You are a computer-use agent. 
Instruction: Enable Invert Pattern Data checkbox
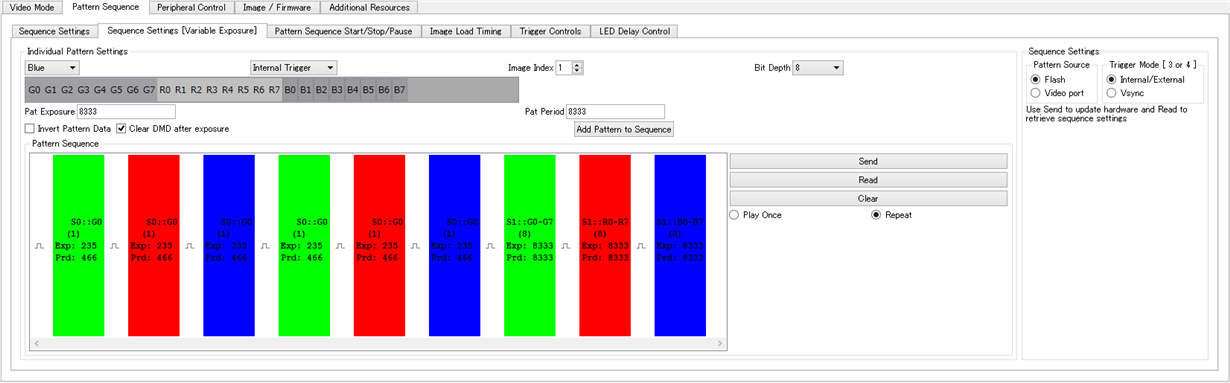point(29,129)
